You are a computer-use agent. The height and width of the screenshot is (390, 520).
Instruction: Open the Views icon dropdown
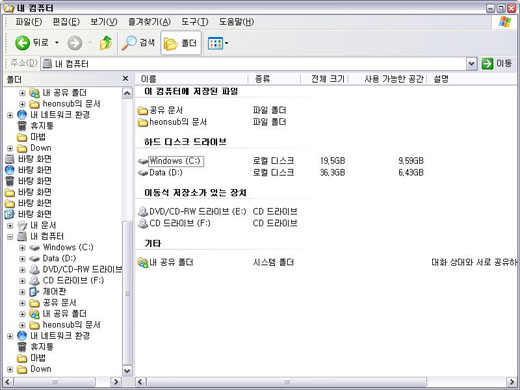(218, 43)
